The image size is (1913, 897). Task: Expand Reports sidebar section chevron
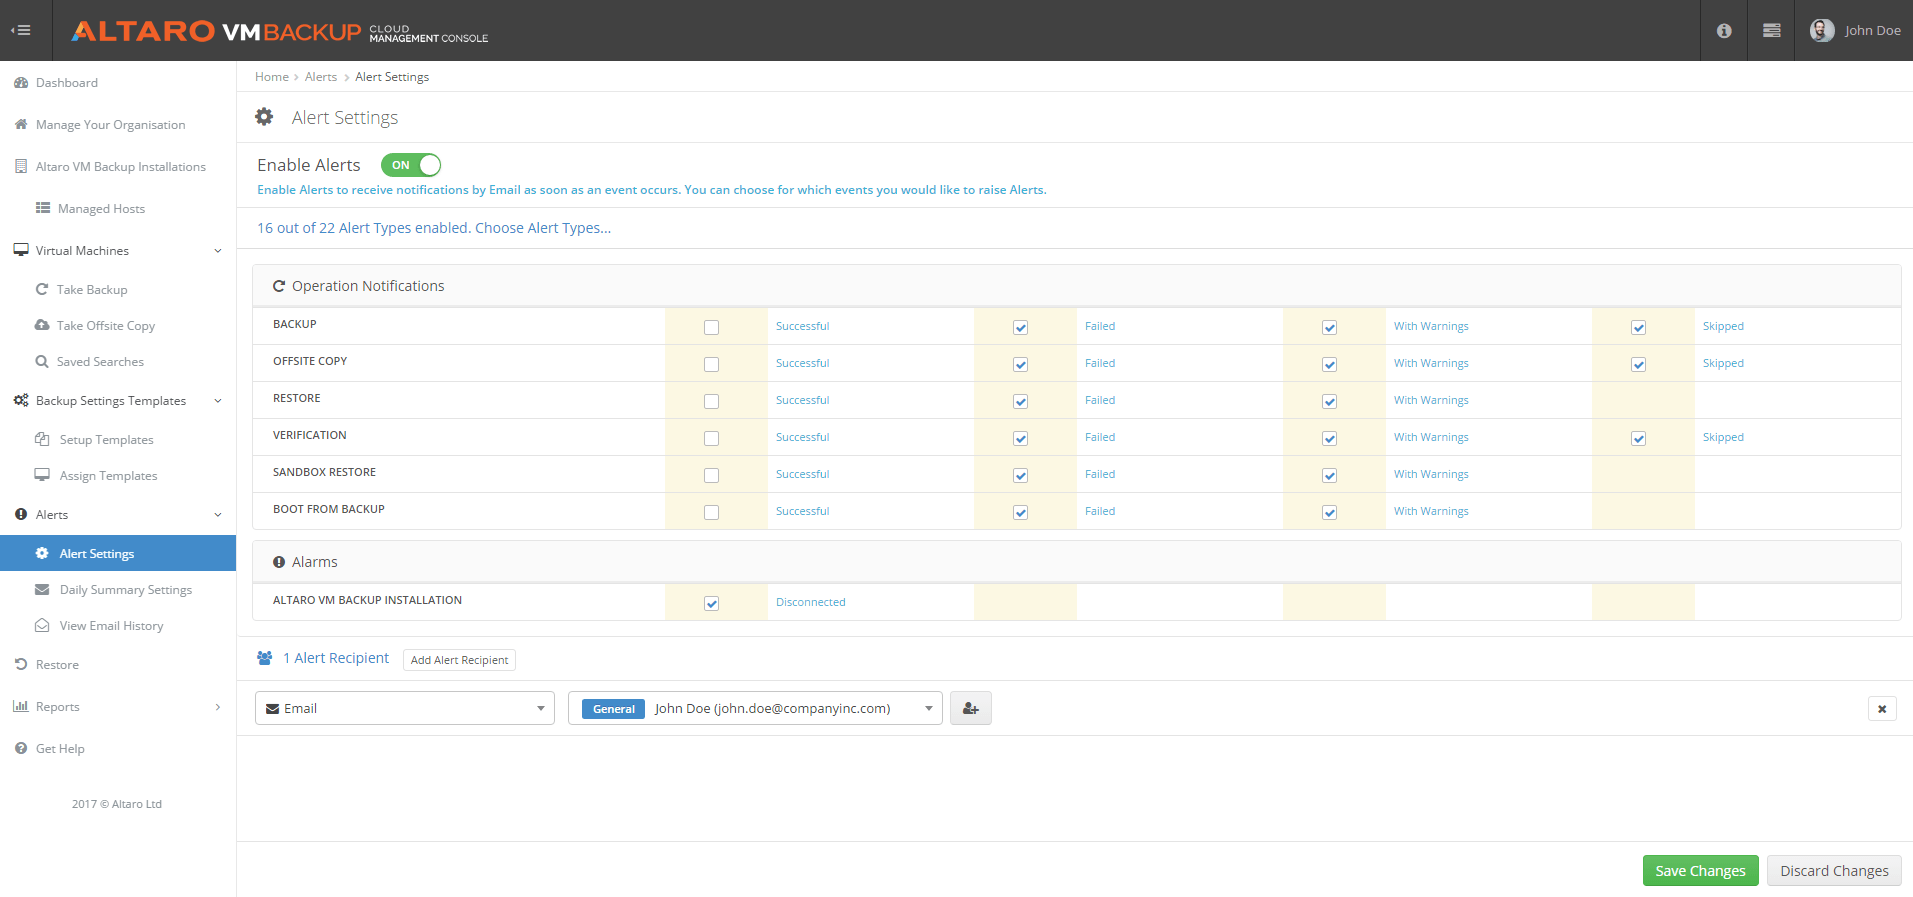(x=218, y=707)
